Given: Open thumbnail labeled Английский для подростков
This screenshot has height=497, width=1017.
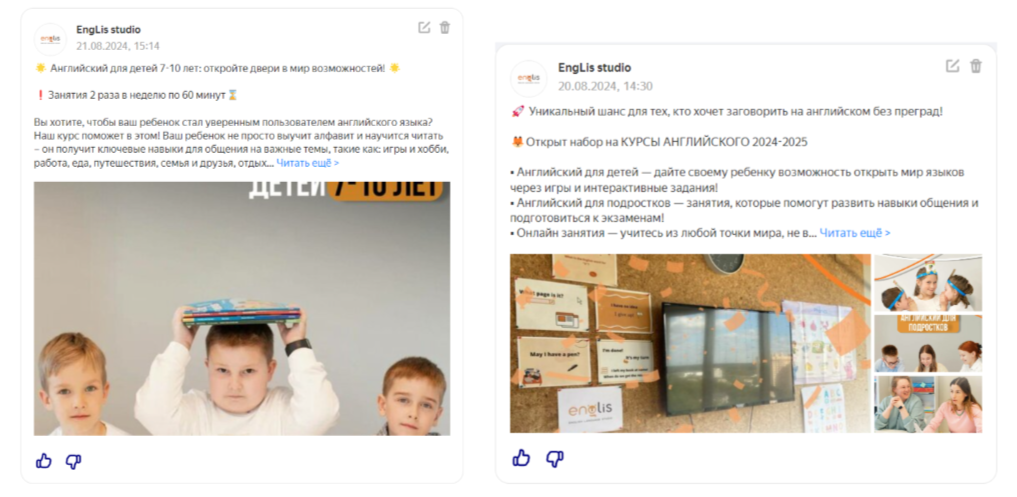Looking at the screenshot, I should coord(928,343).
